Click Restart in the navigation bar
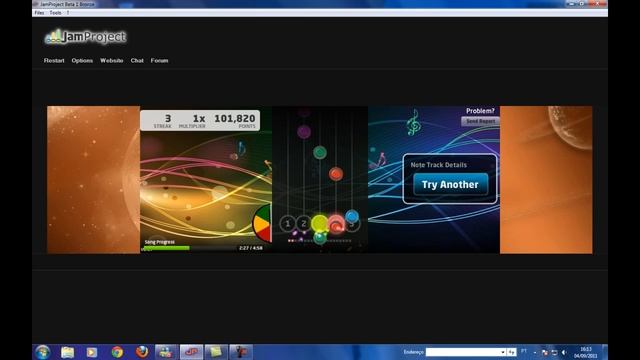The height and width of the screenshot is (360, 640). pyautogui.click(x=54, y=60)
